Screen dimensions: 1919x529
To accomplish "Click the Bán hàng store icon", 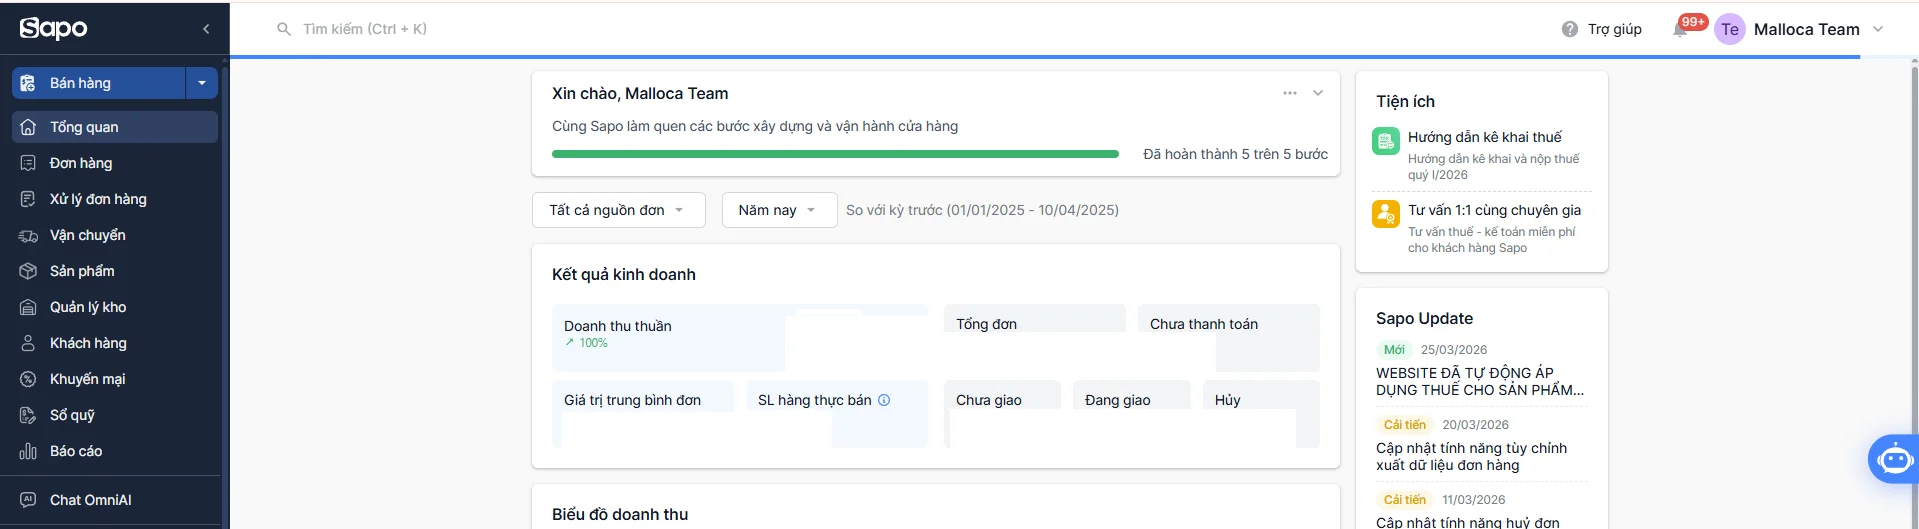I will click(28, 83).
